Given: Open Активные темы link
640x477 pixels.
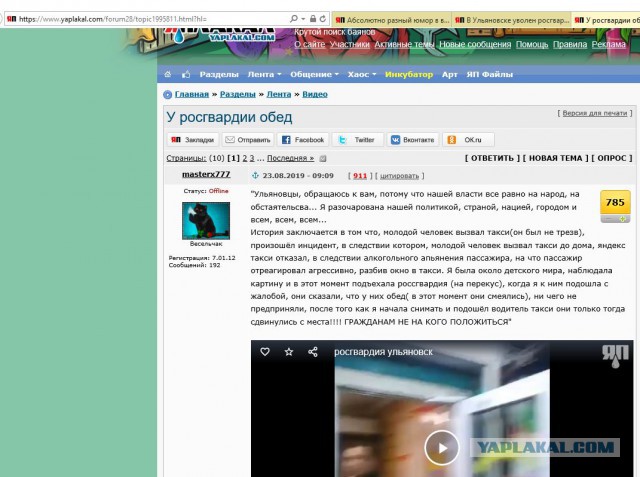Looking at the screenshot, I should [x=404, y=44].
